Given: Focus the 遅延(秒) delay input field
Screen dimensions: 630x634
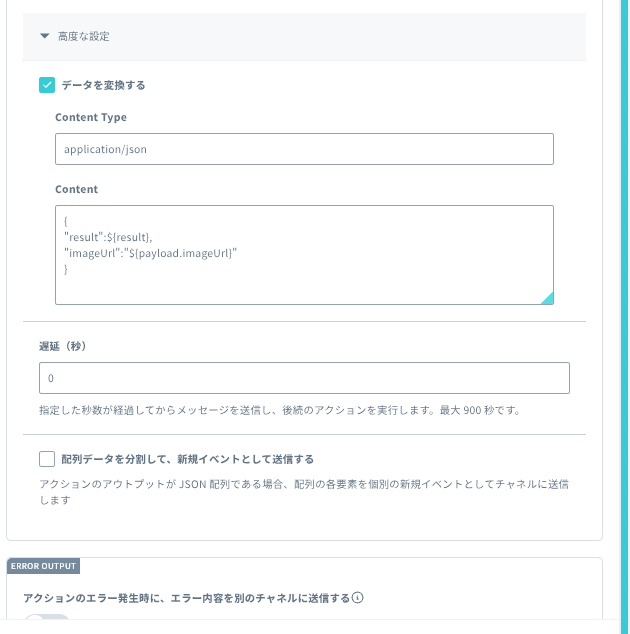Looking at the screenshot, I should coord(304,378).
